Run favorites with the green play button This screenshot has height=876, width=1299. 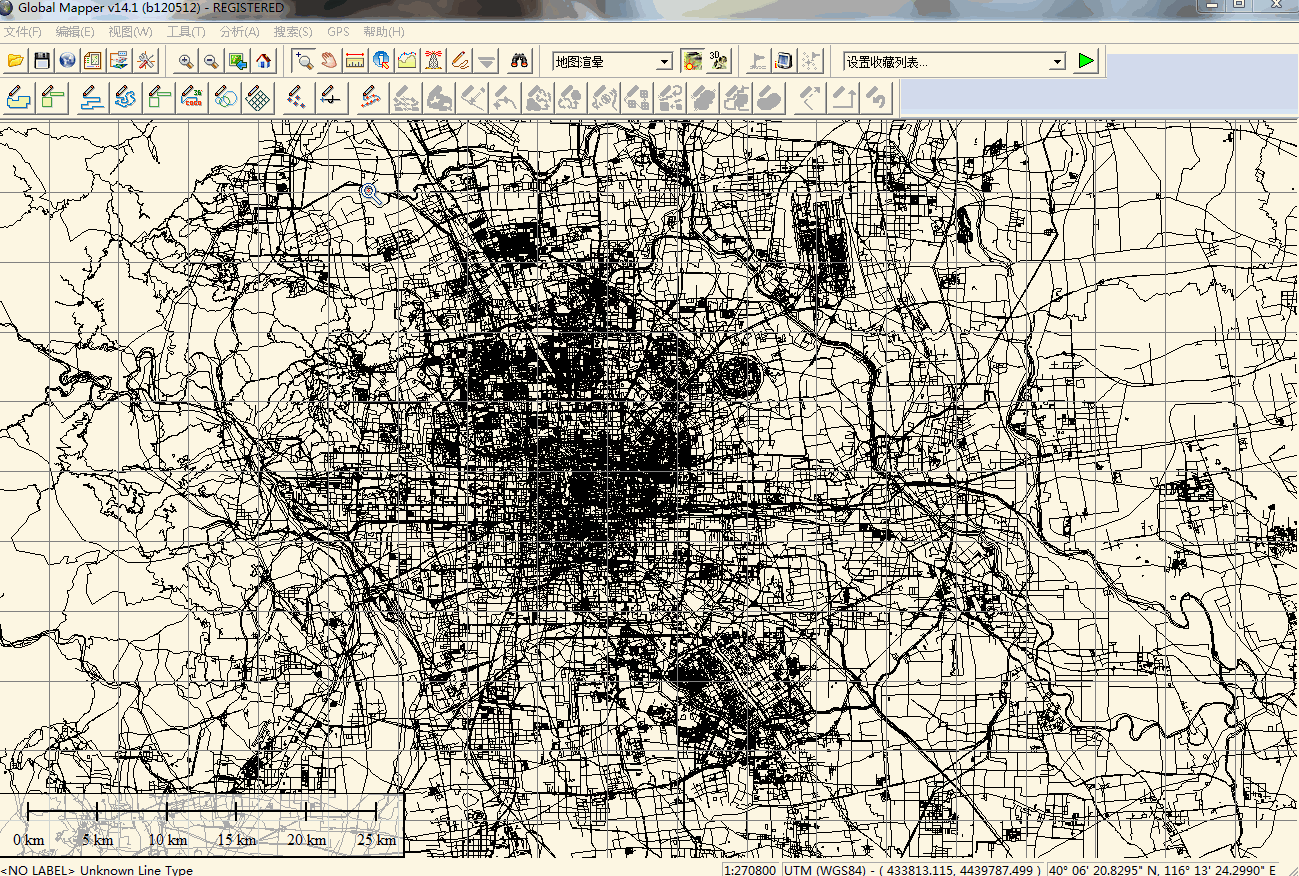[x=1086, y=61]
